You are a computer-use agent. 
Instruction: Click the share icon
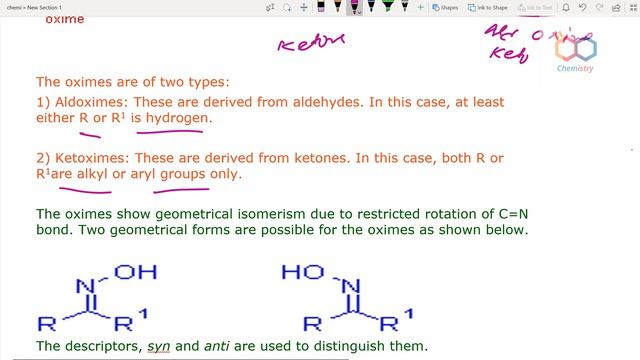pyautogui.click(x=616, y=7)
